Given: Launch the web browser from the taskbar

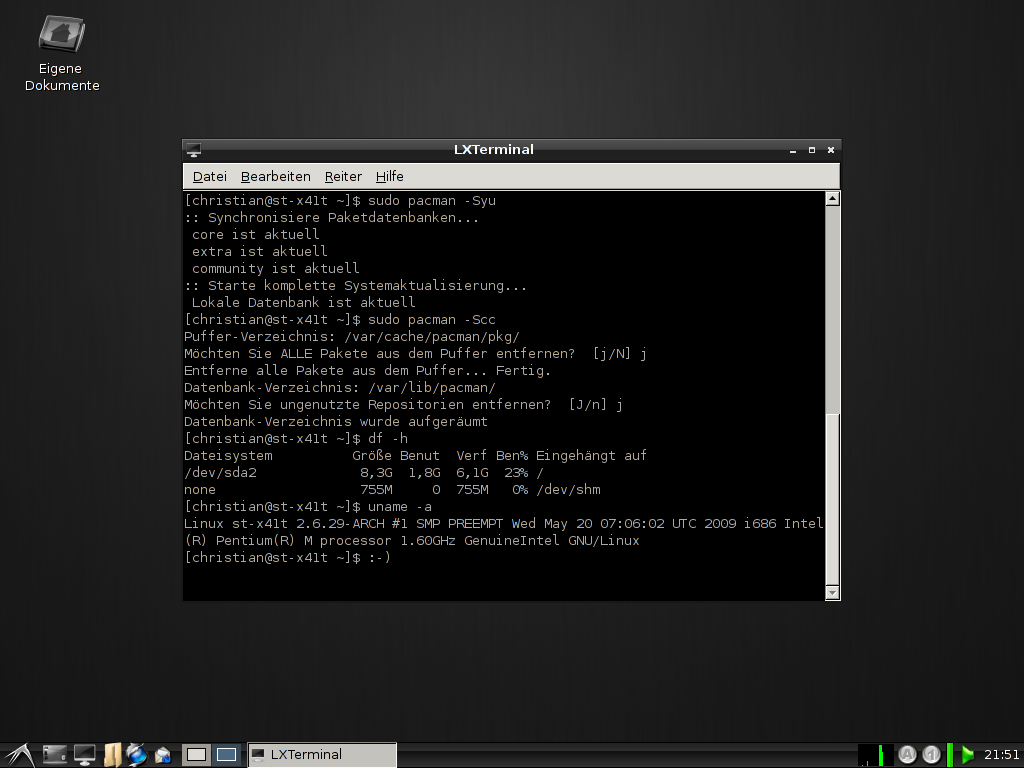Looking at the screenshot, I should [136, 755].
